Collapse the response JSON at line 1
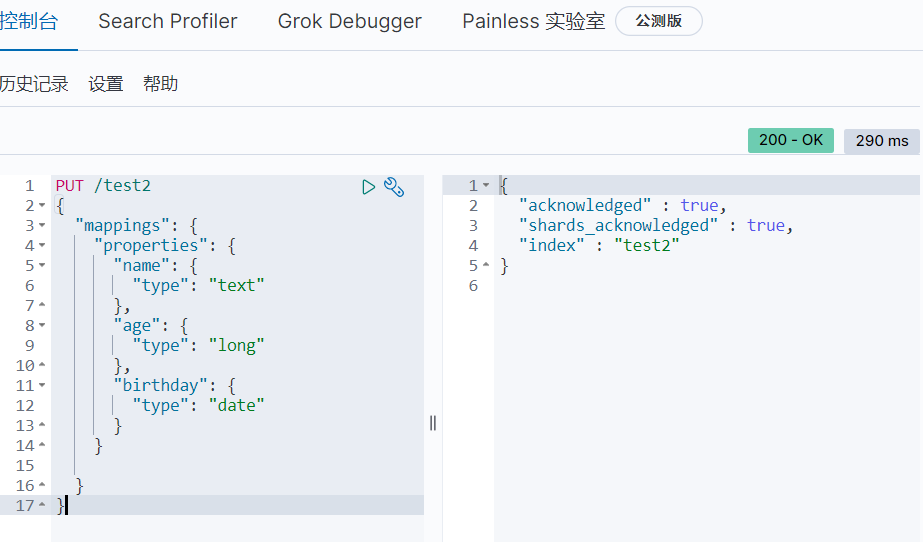923x542 pixels. coord(486,186)
